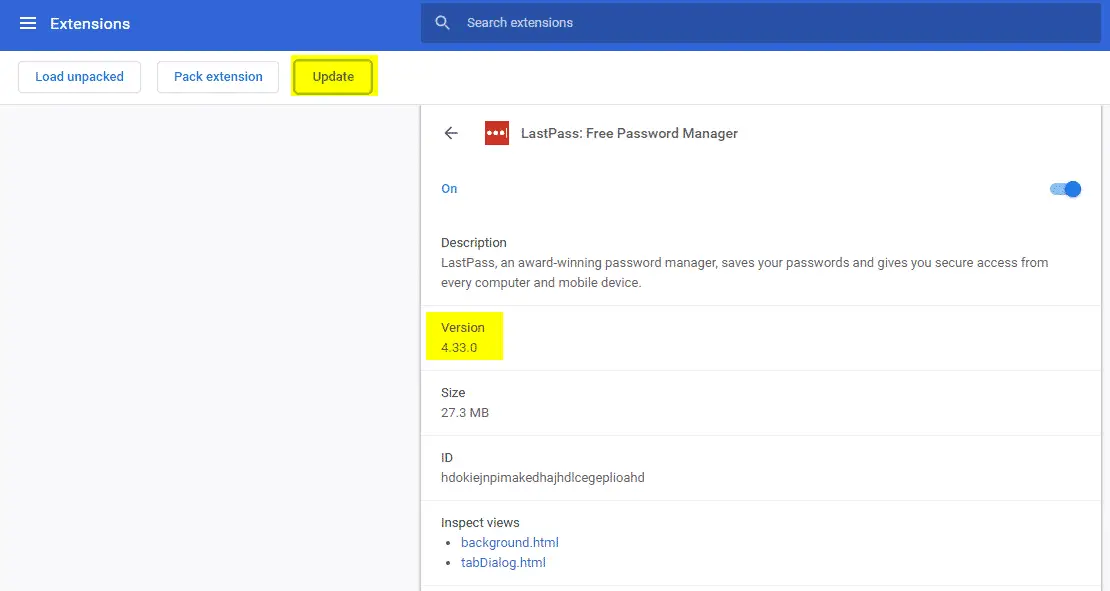Click the Inspect views heading
Image resolution: width=1110 pixels, height=591 pixels.
[480, 522]
